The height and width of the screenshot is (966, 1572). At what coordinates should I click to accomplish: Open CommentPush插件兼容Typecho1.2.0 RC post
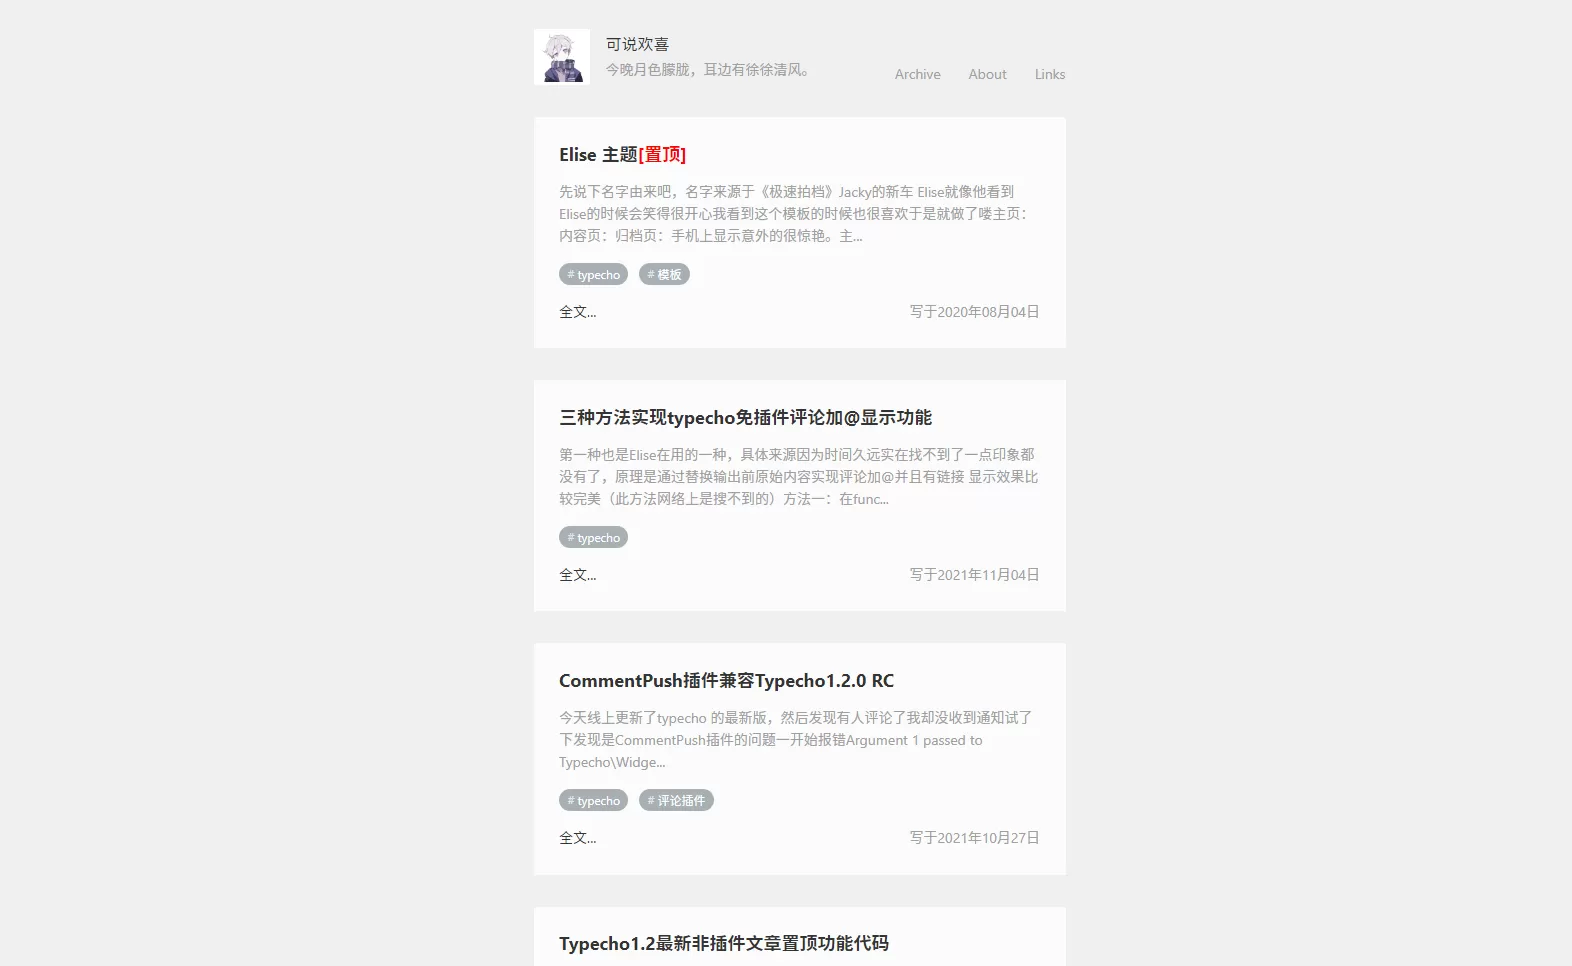pyautogui.click(x=726, y=681)
